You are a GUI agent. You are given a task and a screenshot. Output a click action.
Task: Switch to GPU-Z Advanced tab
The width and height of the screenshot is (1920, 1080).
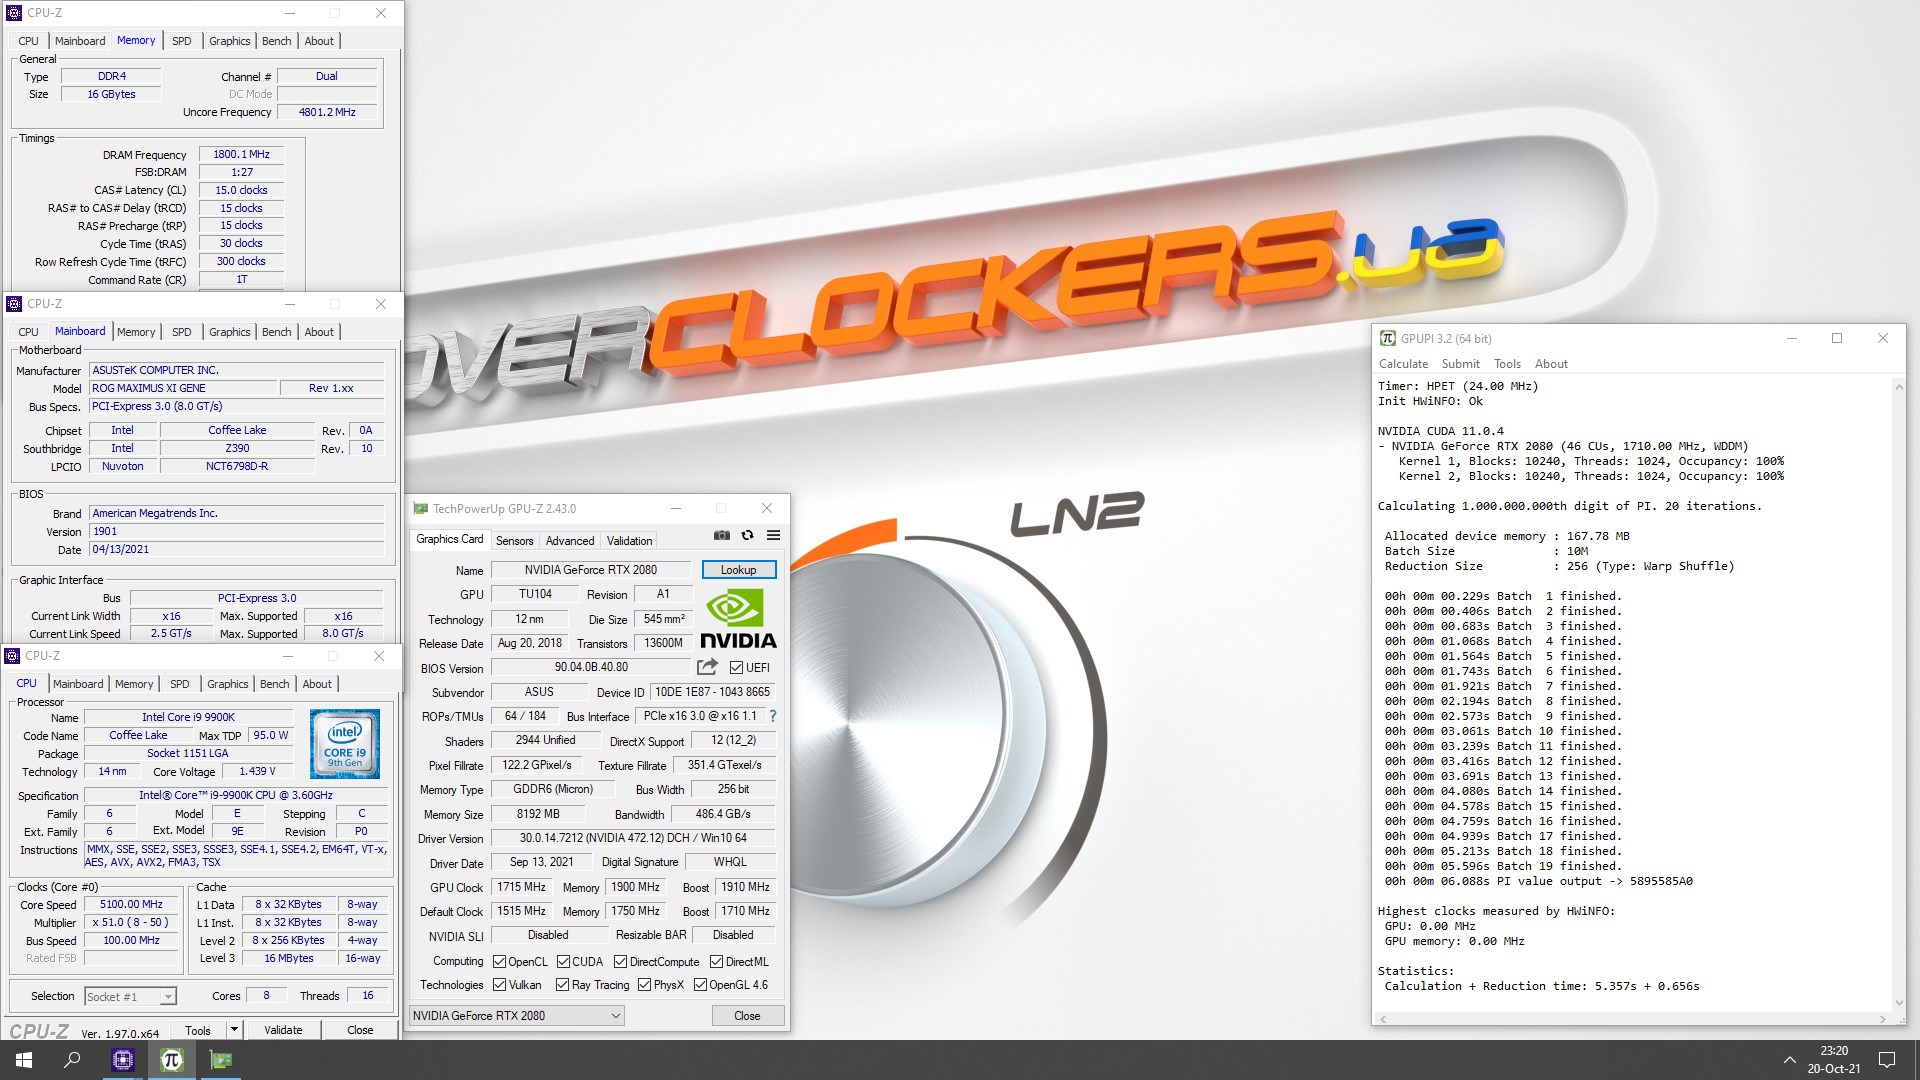tap(570, 541)
